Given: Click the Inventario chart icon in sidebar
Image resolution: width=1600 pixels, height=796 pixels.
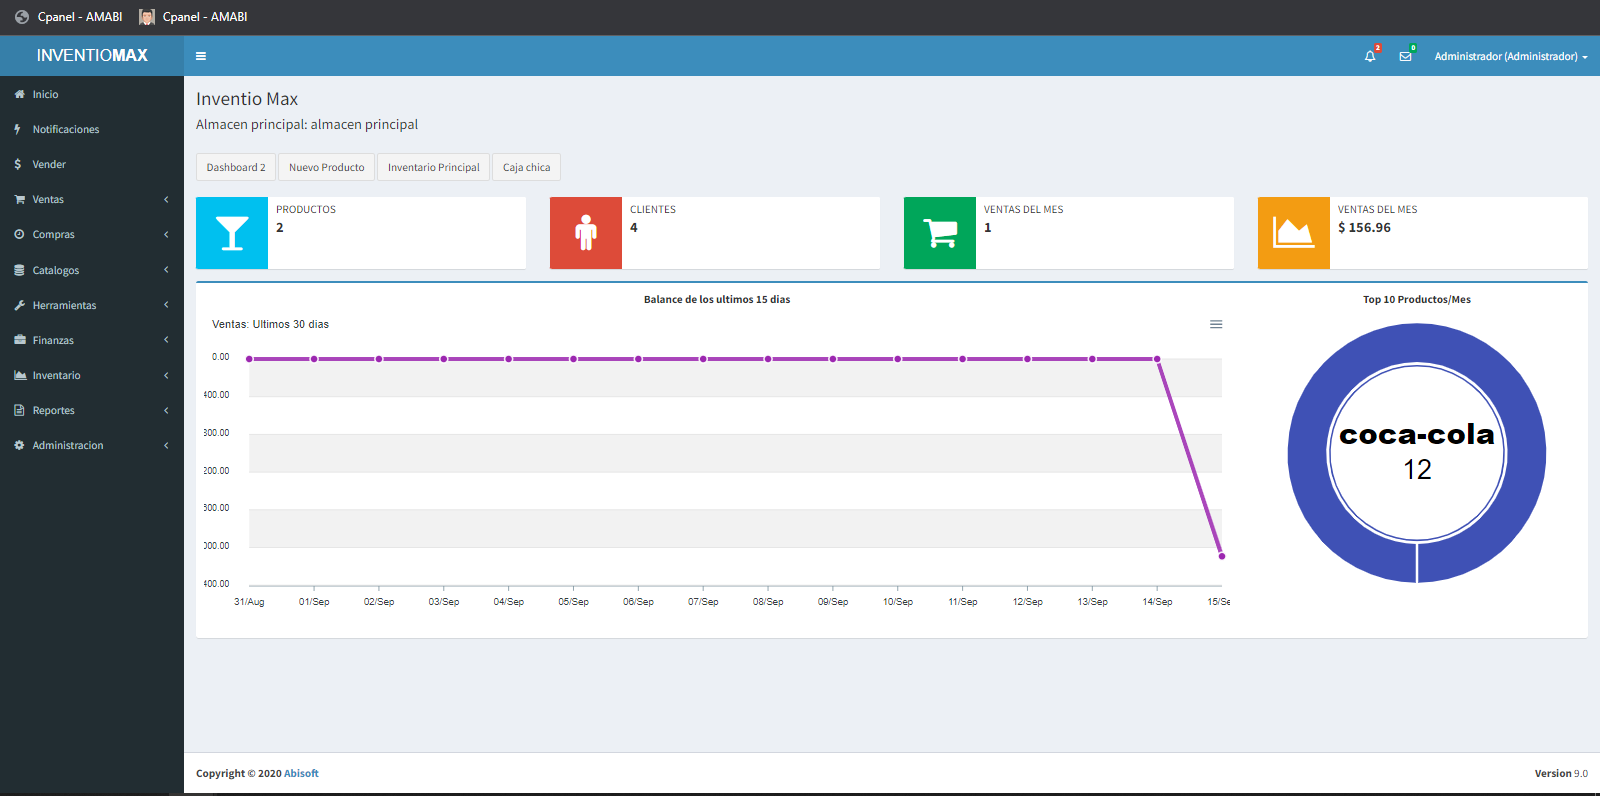Looking at the screenshot, I should click(20, 375).
